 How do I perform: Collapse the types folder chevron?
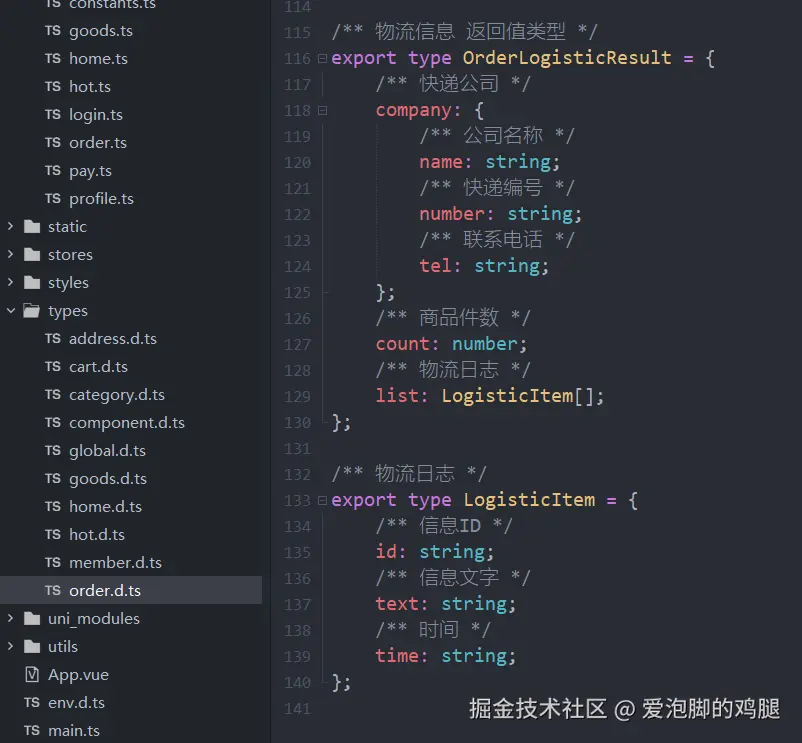11,310
